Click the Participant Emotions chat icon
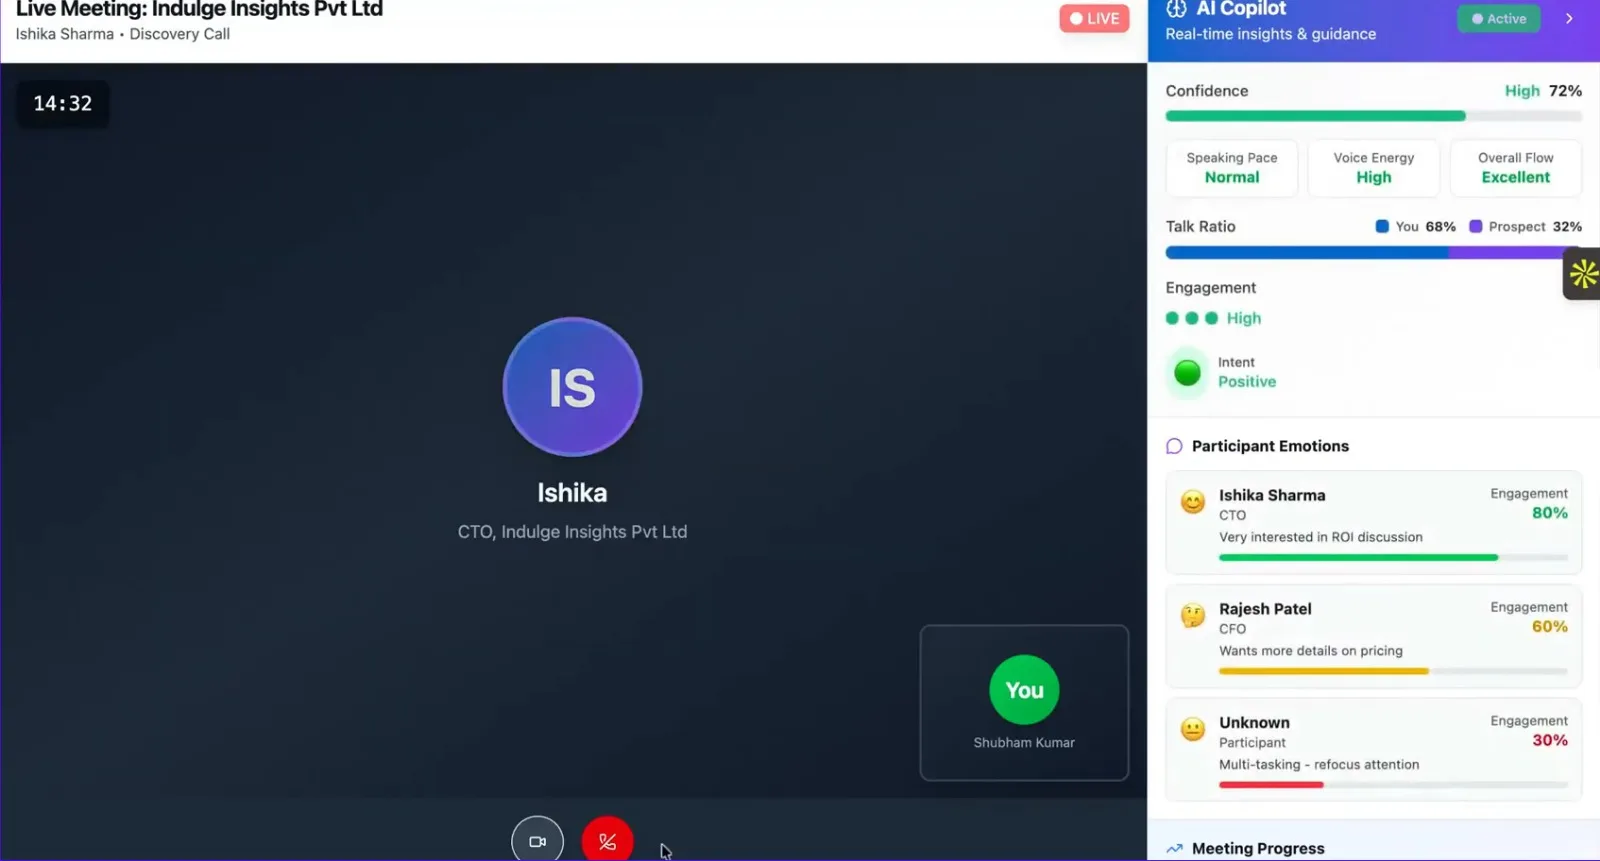Screen dimensions: 1600x861 pyautogui.click(x=1174, y=446)
